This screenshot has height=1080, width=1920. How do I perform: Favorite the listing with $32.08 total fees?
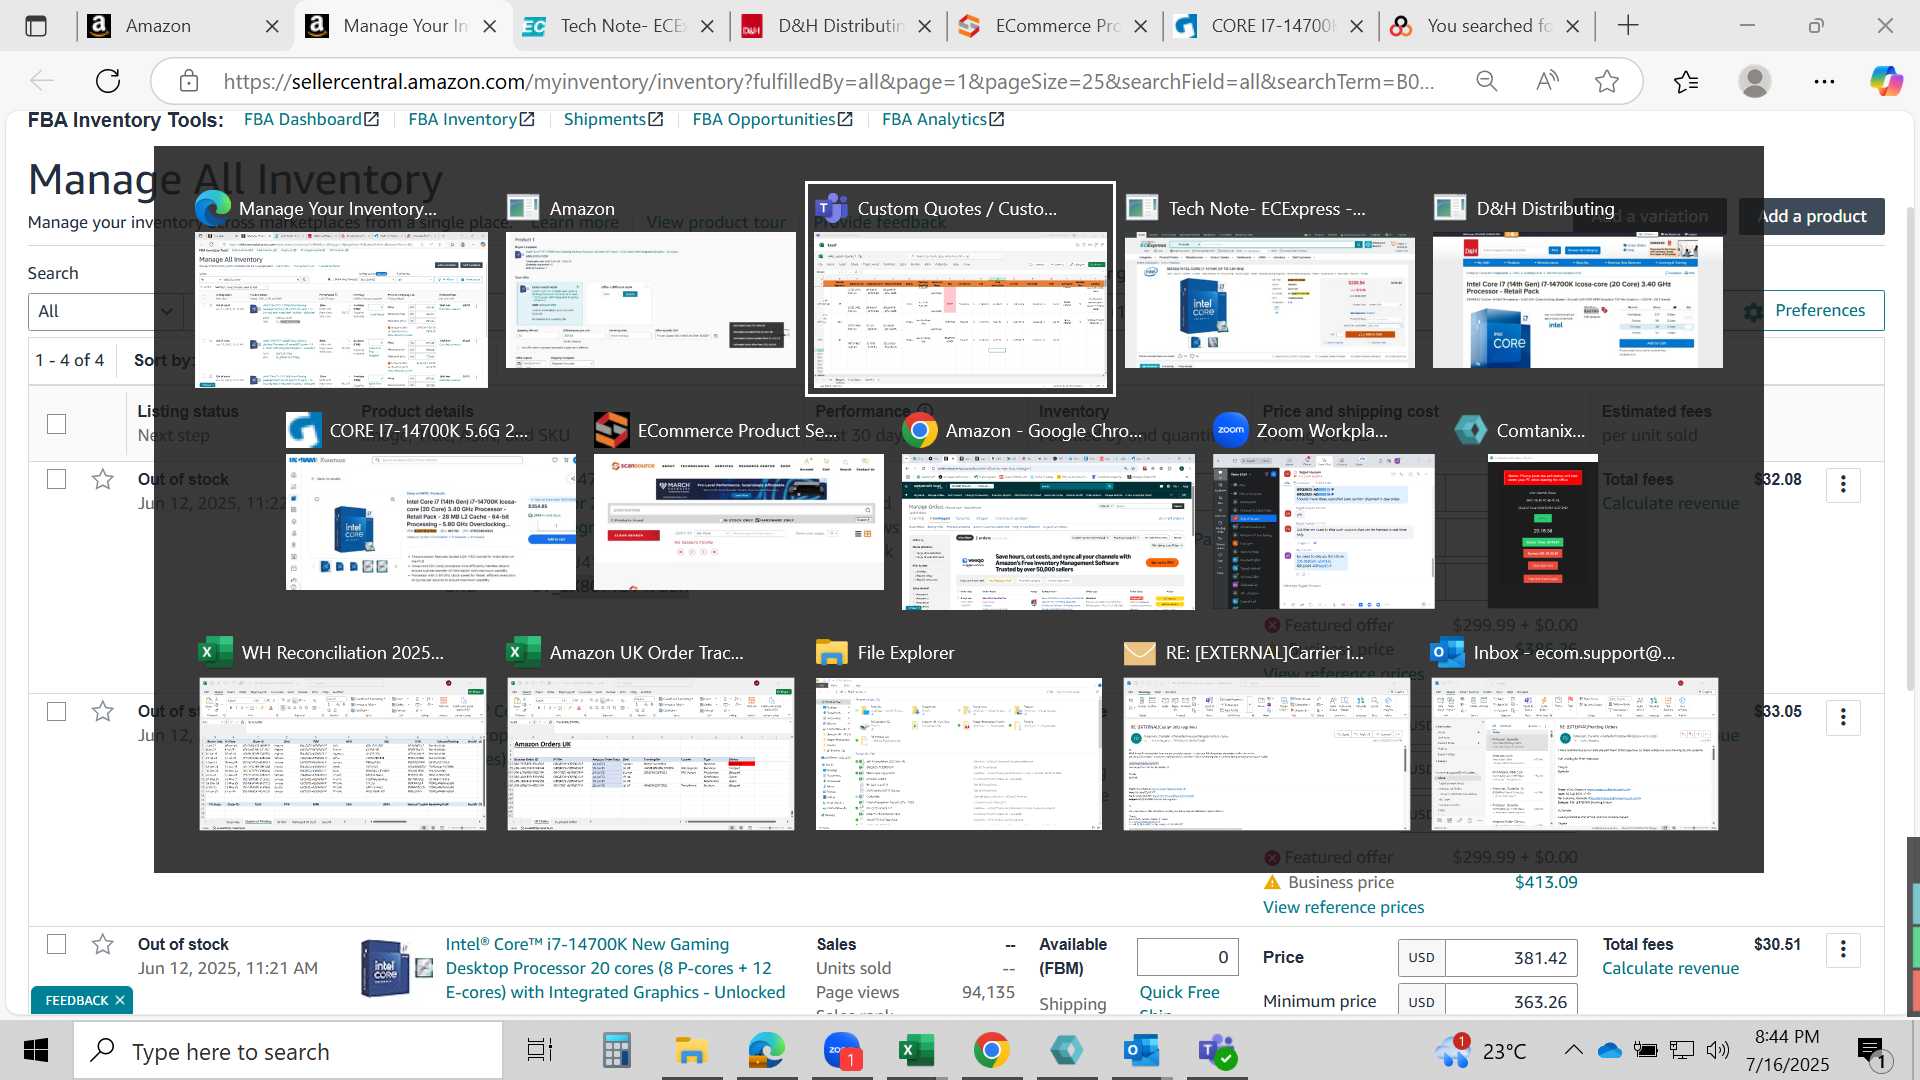(102, 480)
